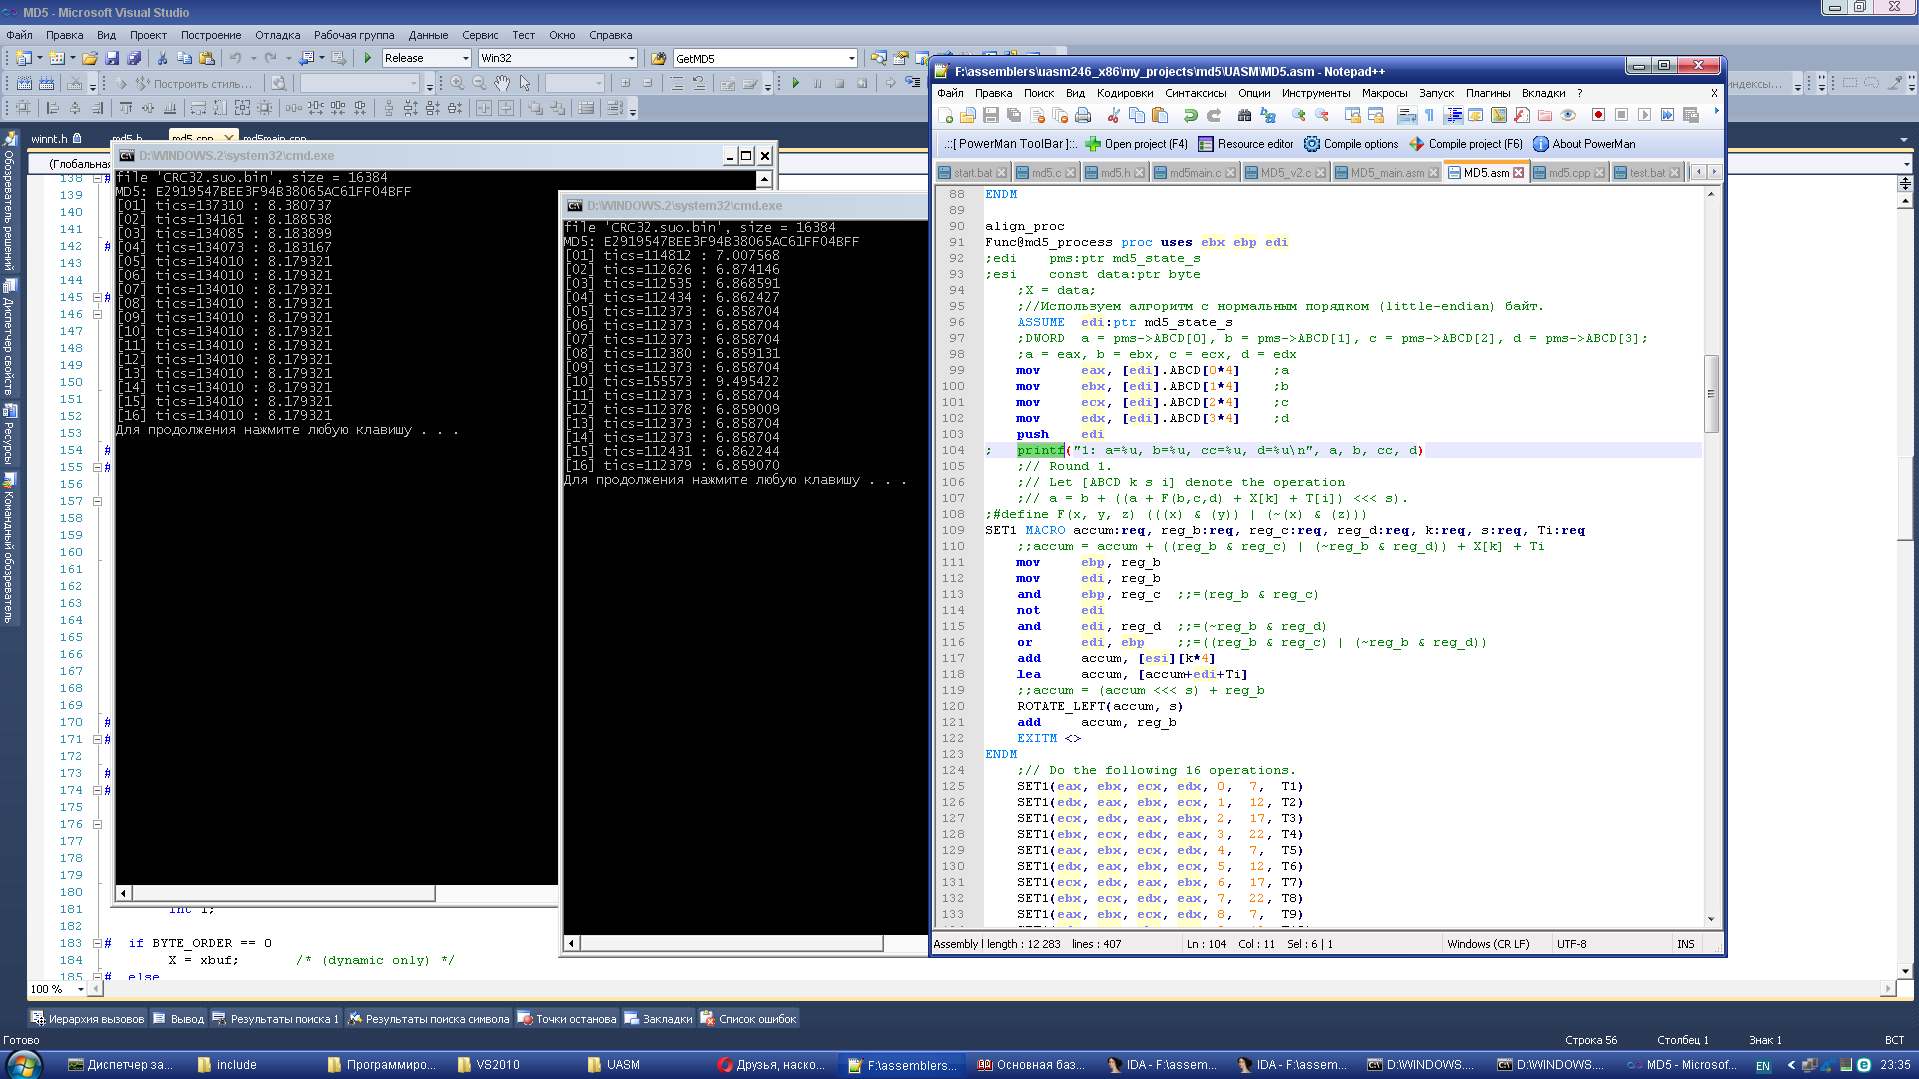Click Save All icon in Visual Studio toolbar
The image size is (1919, 1079).
click(134, 59)
